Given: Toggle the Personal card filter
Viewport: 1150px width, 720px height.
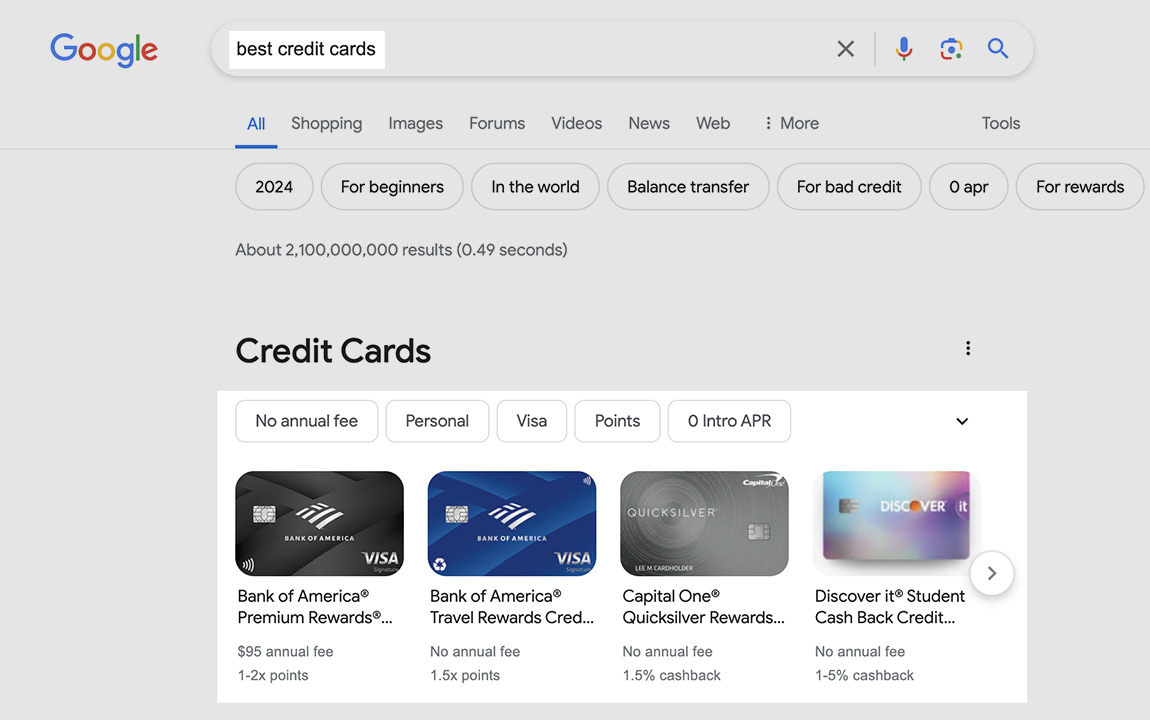Looking at the screenshot, I should [437, 421].
